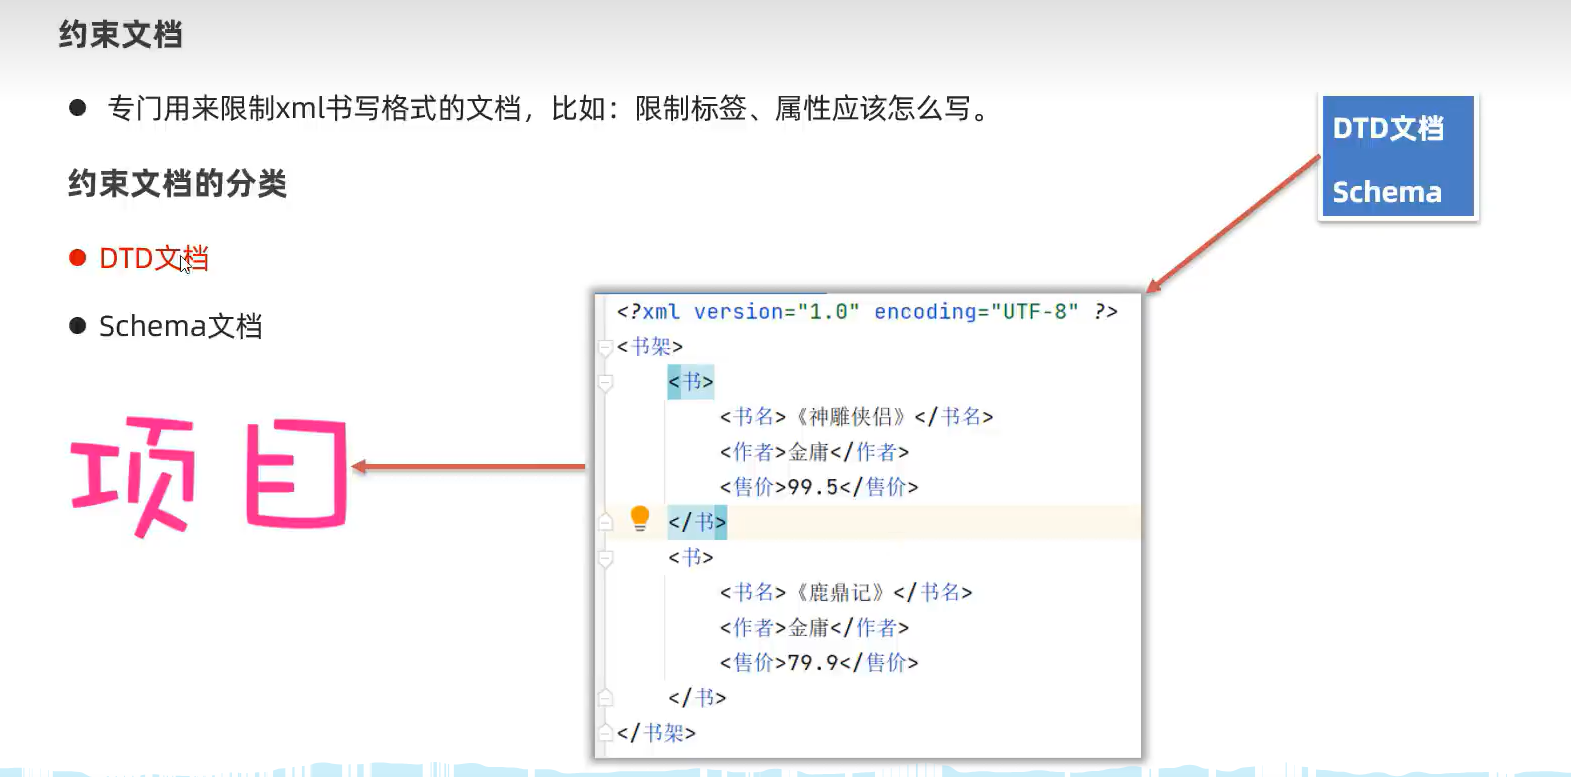The width and height of the screenshot is (1571, 777).
Task: Click DTD文档 label in blue box
Action: (x=1388, y=128)
